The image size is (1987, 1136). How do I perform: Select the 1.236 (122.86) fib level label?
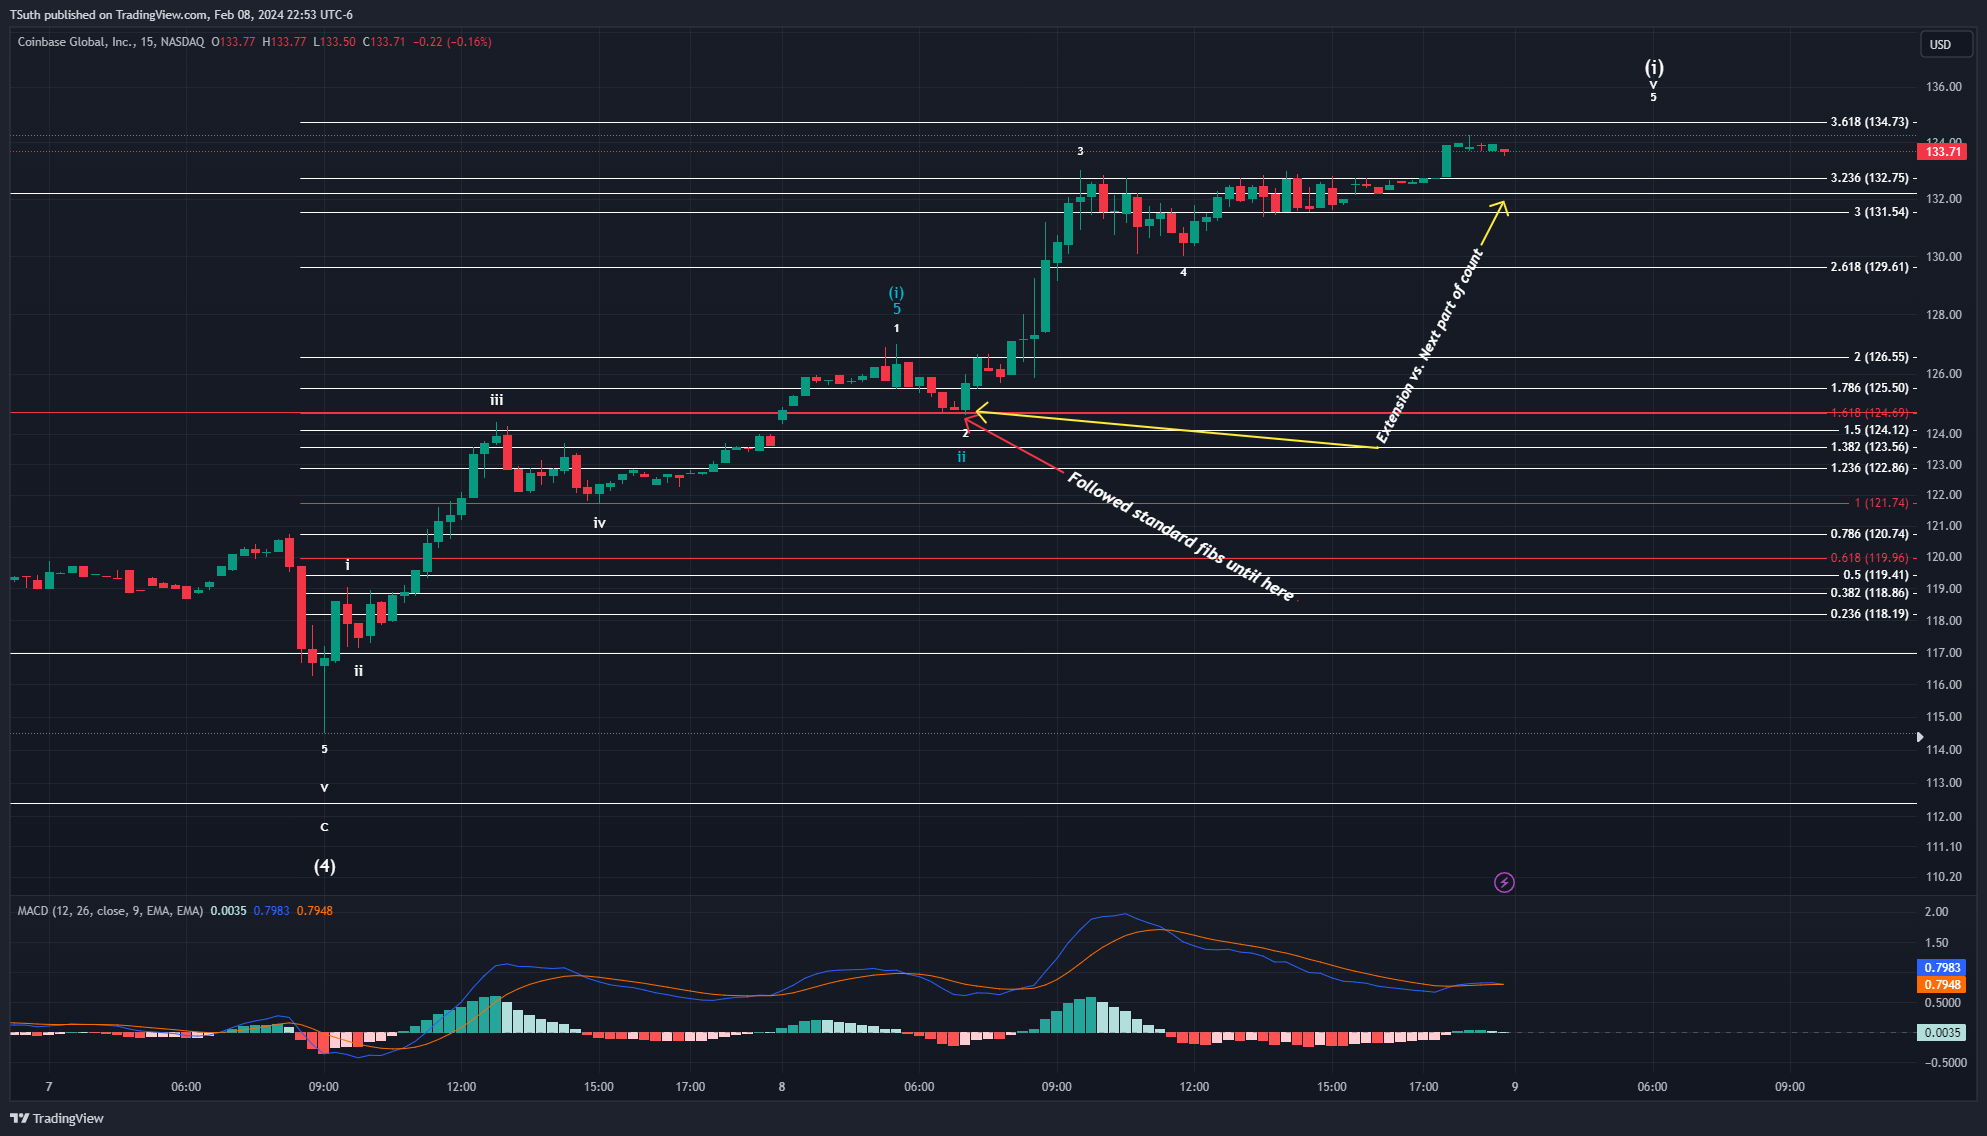pyautogui.click(x=1869, y=468)
